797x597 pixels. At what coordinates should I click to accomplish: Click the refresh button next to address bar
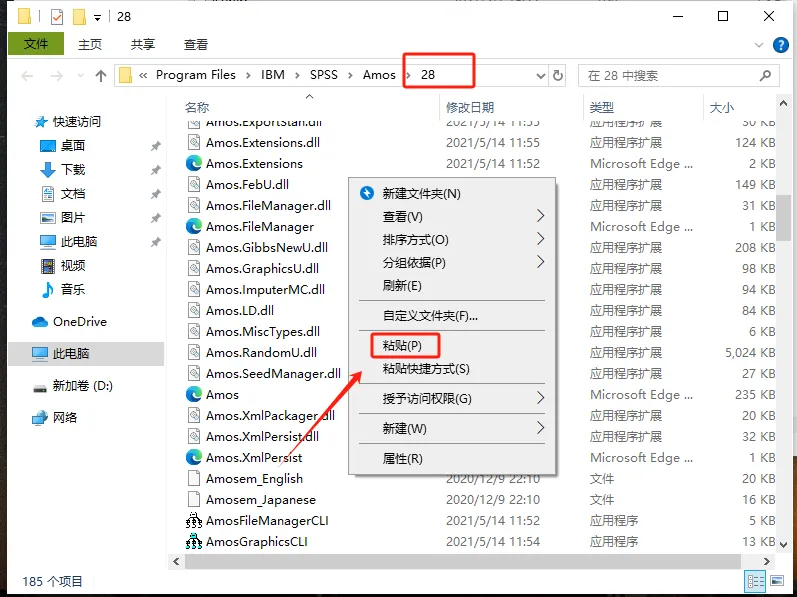point(558,75)
